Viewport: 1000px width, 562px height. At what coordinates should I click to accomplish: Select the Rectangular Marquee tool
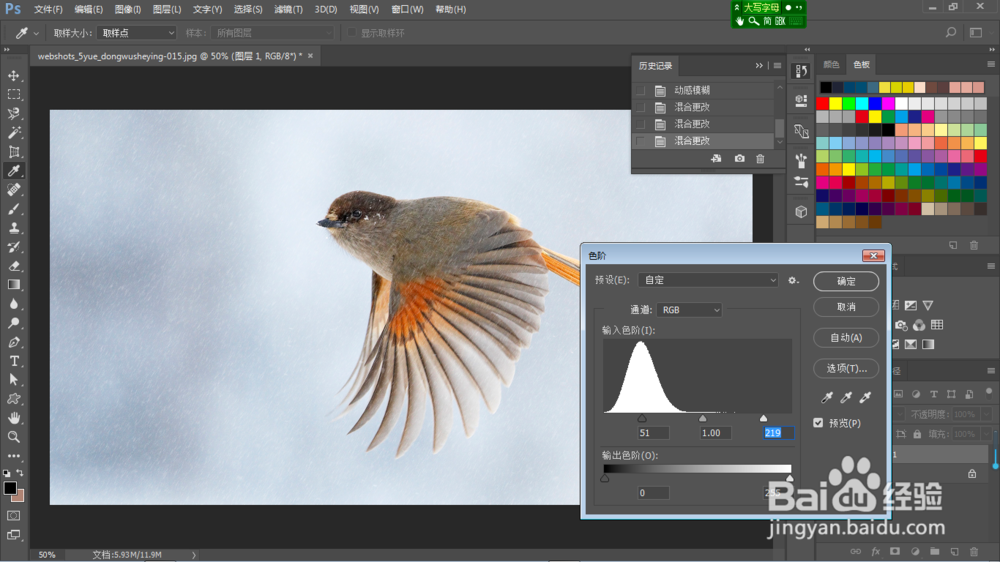pos(13,94)
